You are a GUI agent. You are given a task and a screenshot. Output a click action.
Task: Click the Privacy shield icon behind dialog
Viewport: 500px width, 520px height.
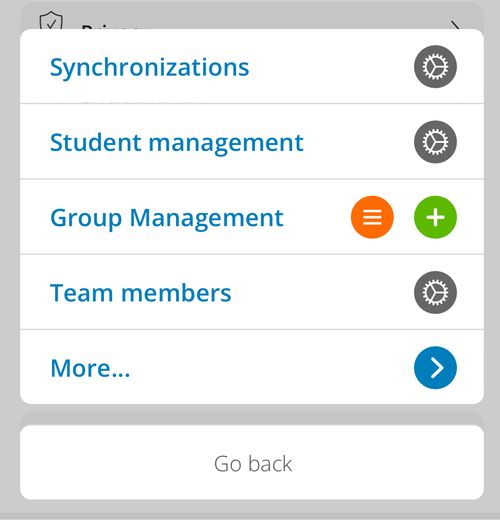51,21
